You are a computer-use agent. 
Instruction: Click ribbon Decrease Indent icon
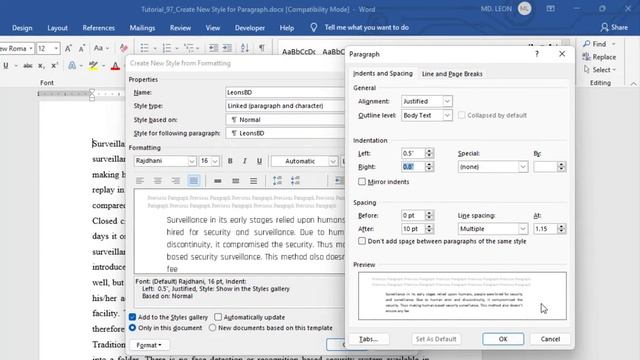[213, 48]
